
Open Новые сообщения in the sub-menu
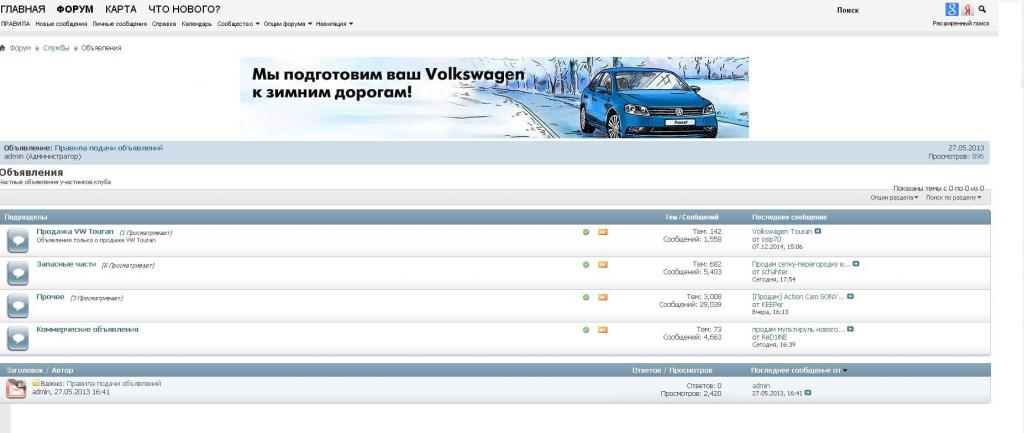tap(61, 24)
